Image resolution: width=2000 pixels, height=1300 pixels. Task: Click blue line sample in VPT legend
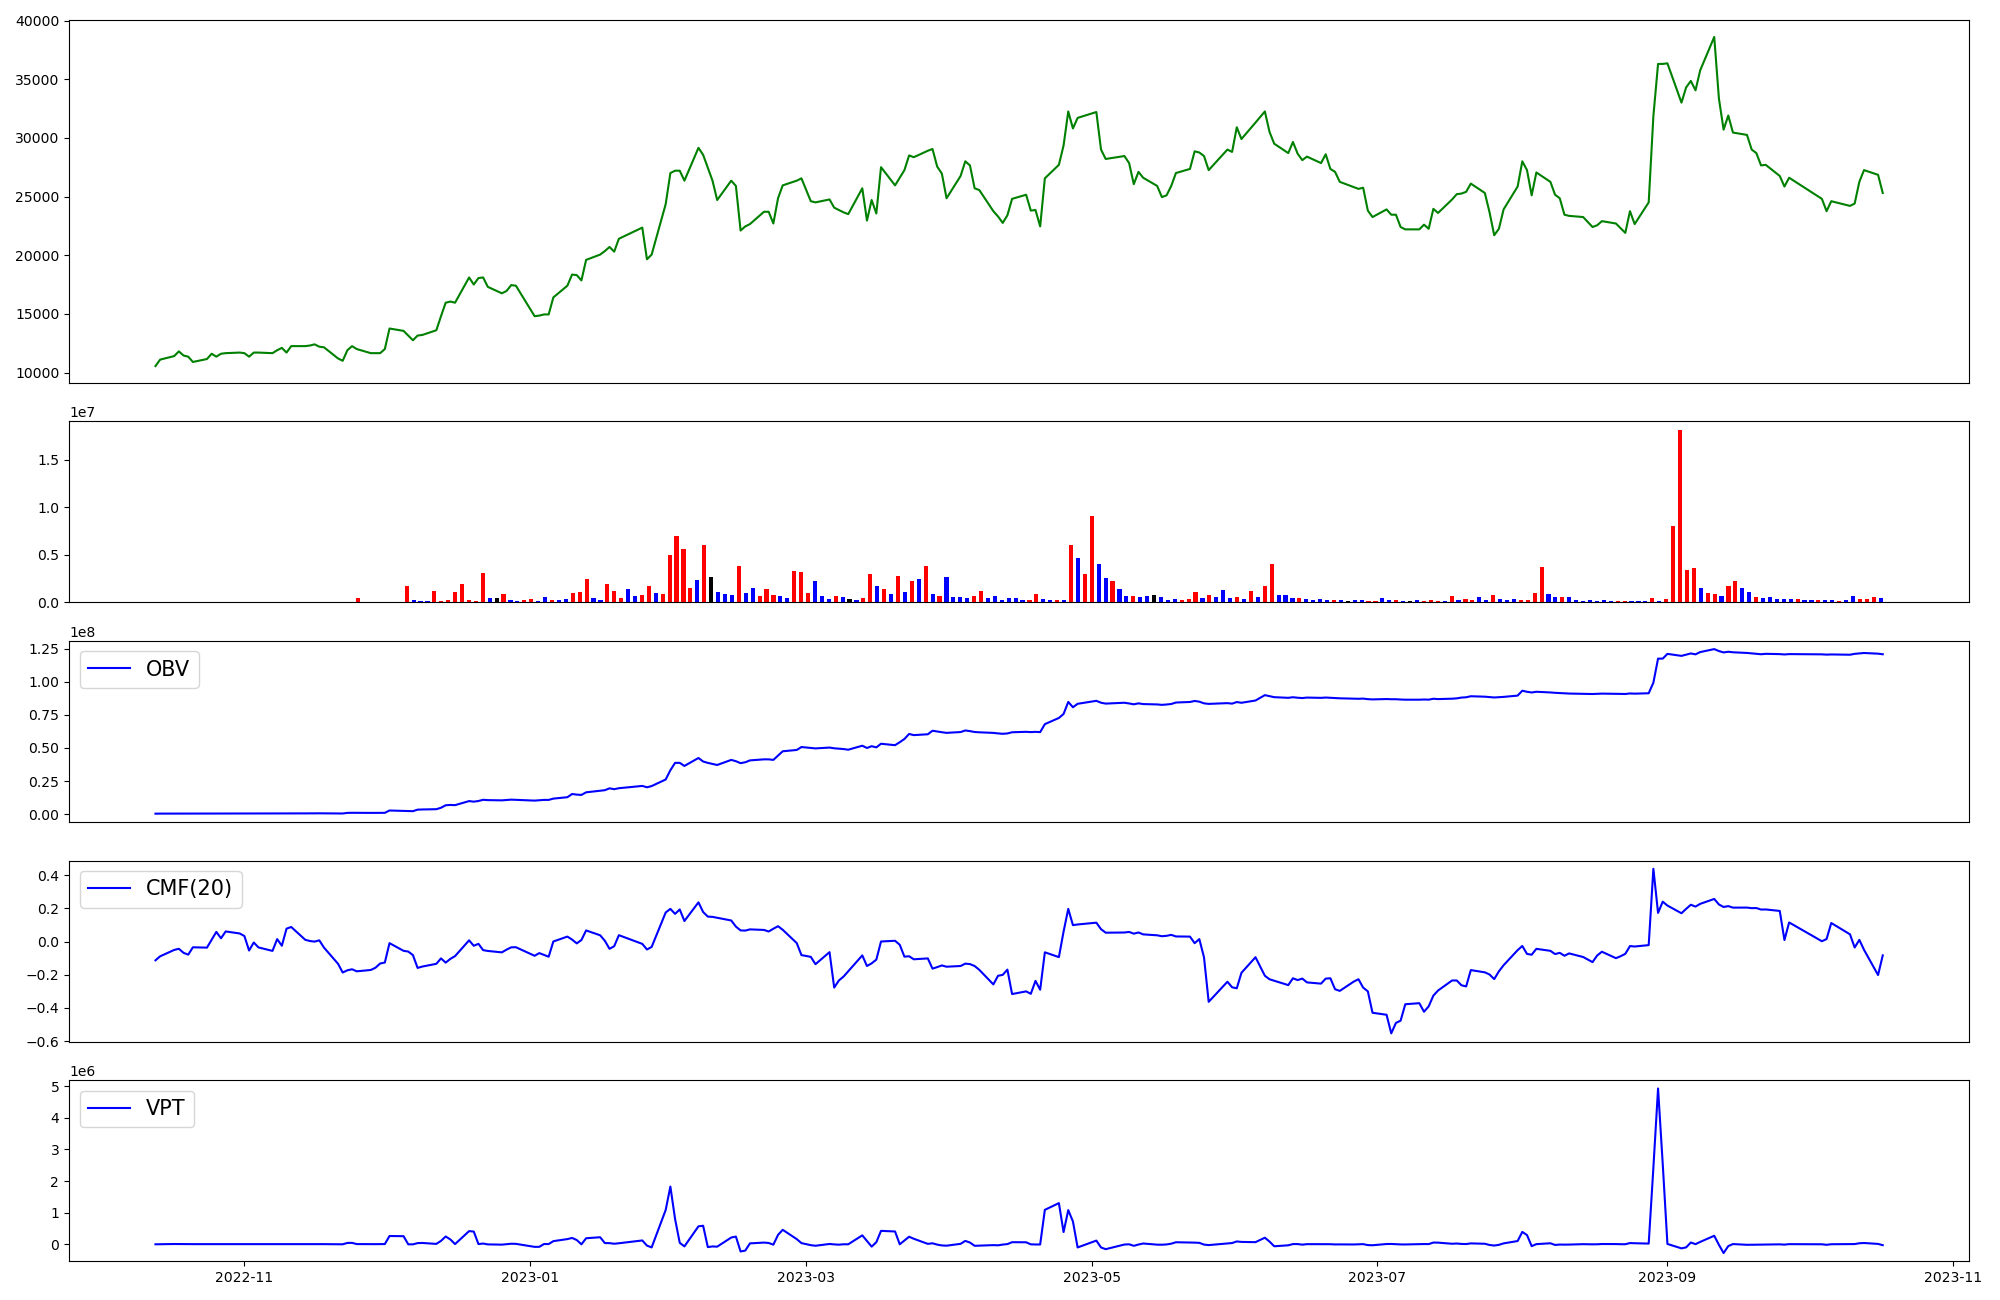pos(110,1108)
